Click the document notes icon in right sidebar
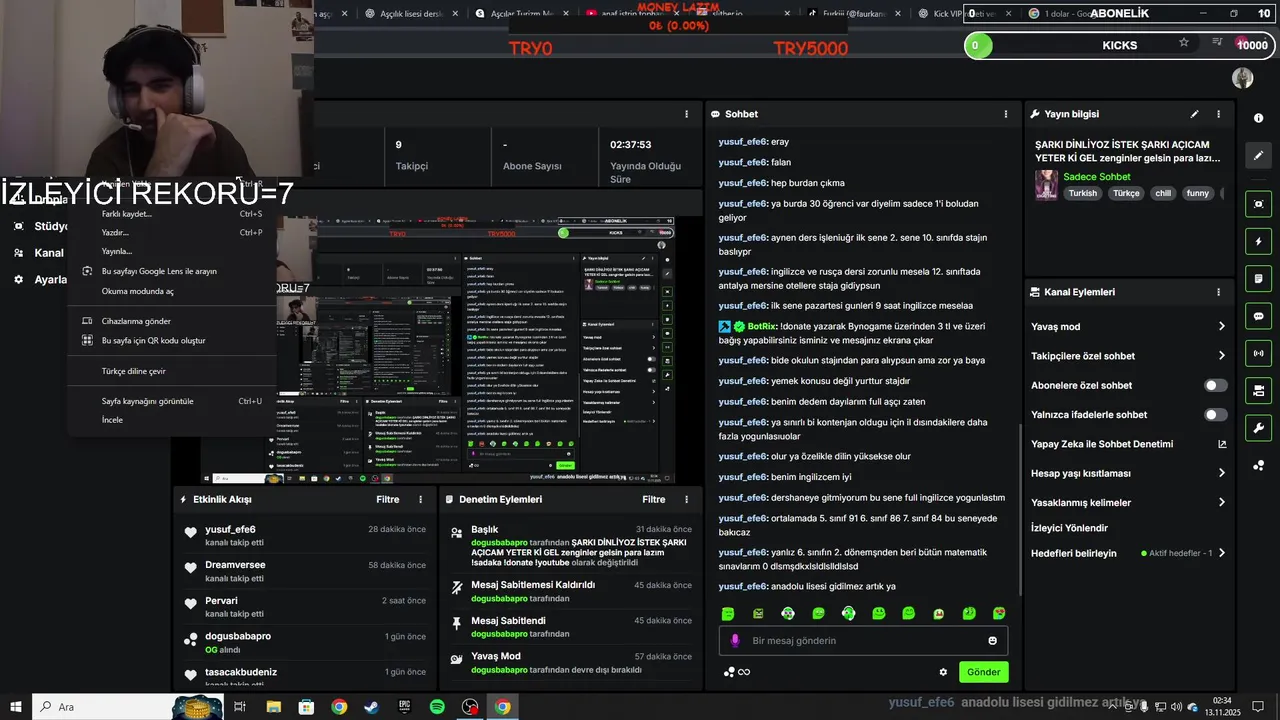This screenshot has width=1280, height=720. point(1258,278)
